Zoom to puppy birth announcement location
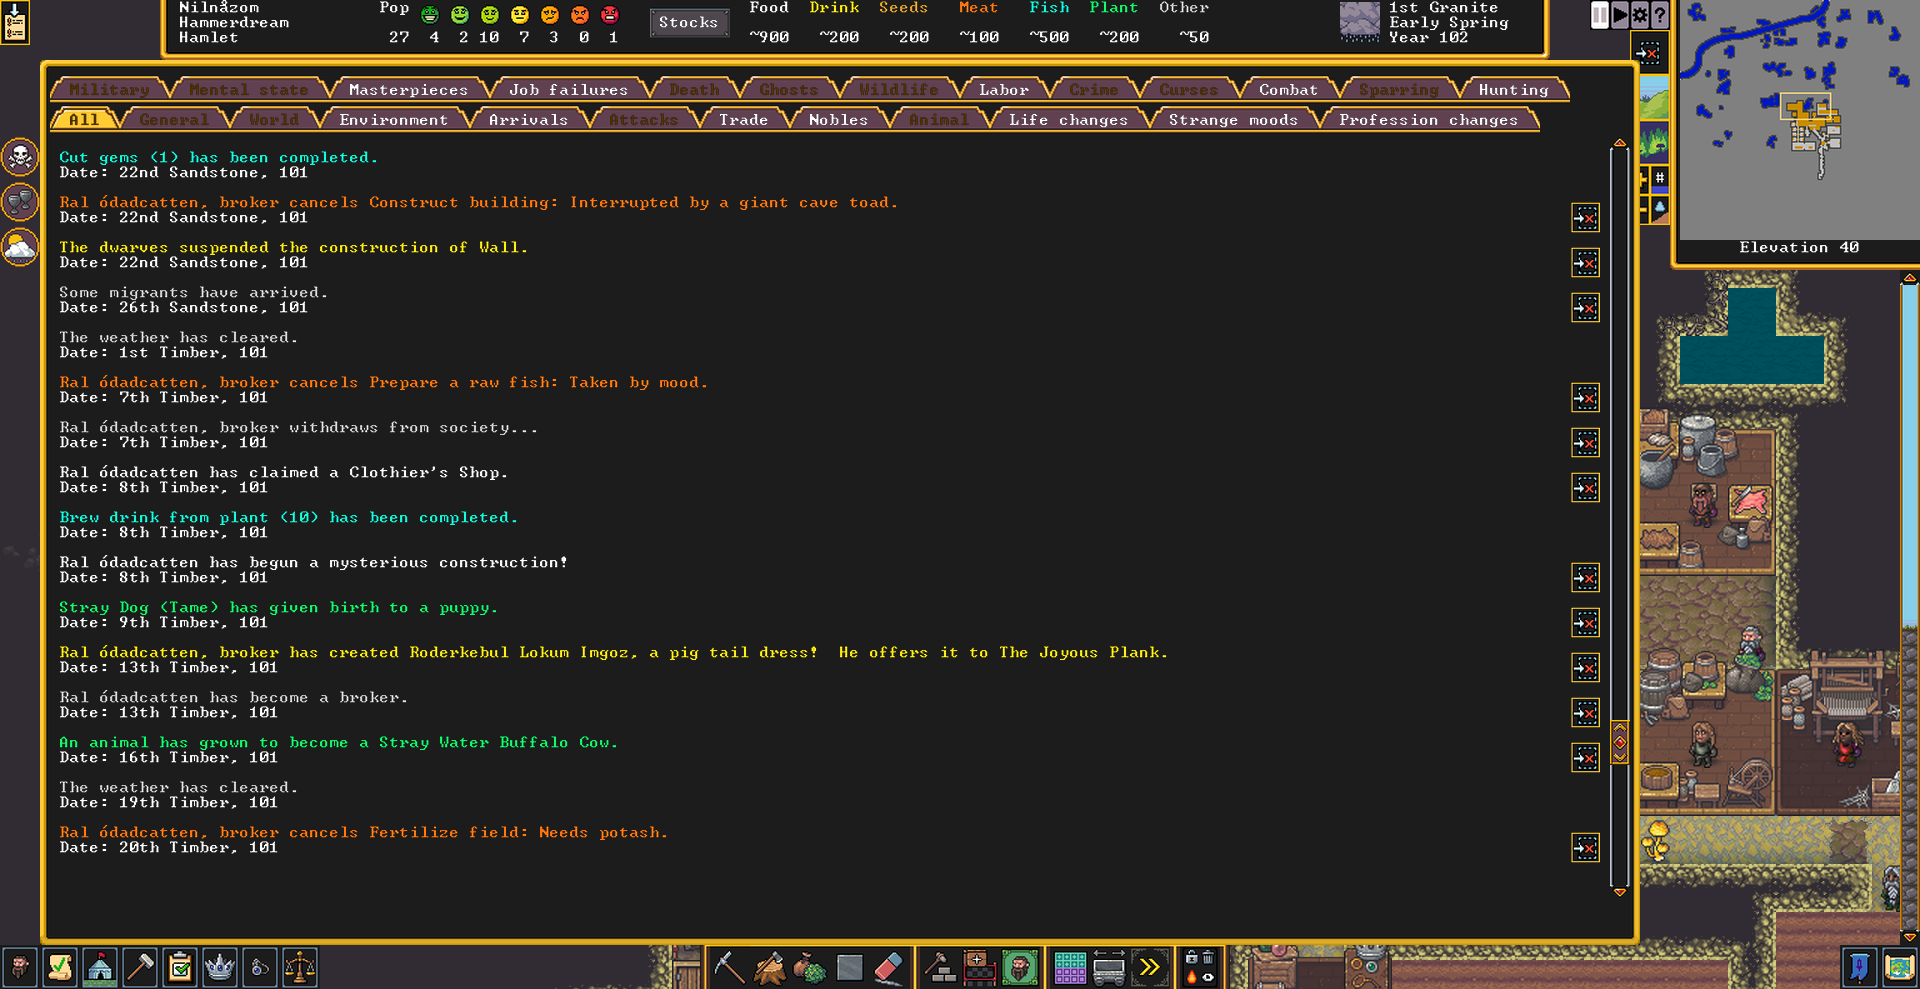 point(1585,623)
